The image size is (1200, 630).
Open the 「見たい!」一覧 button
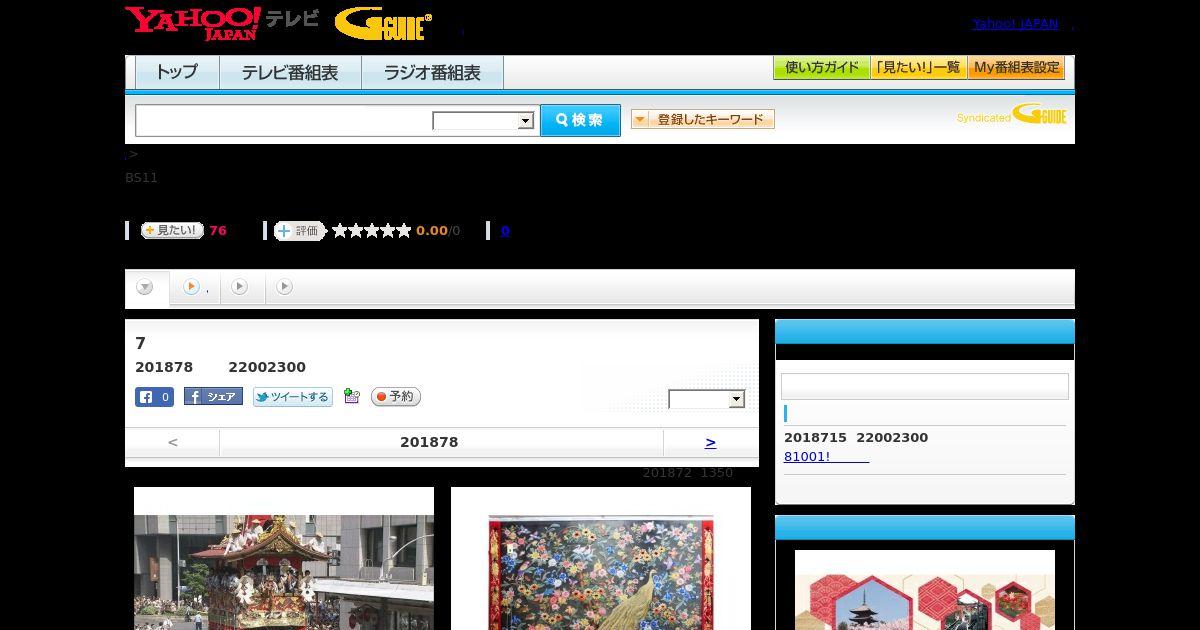tap(918, 68)
